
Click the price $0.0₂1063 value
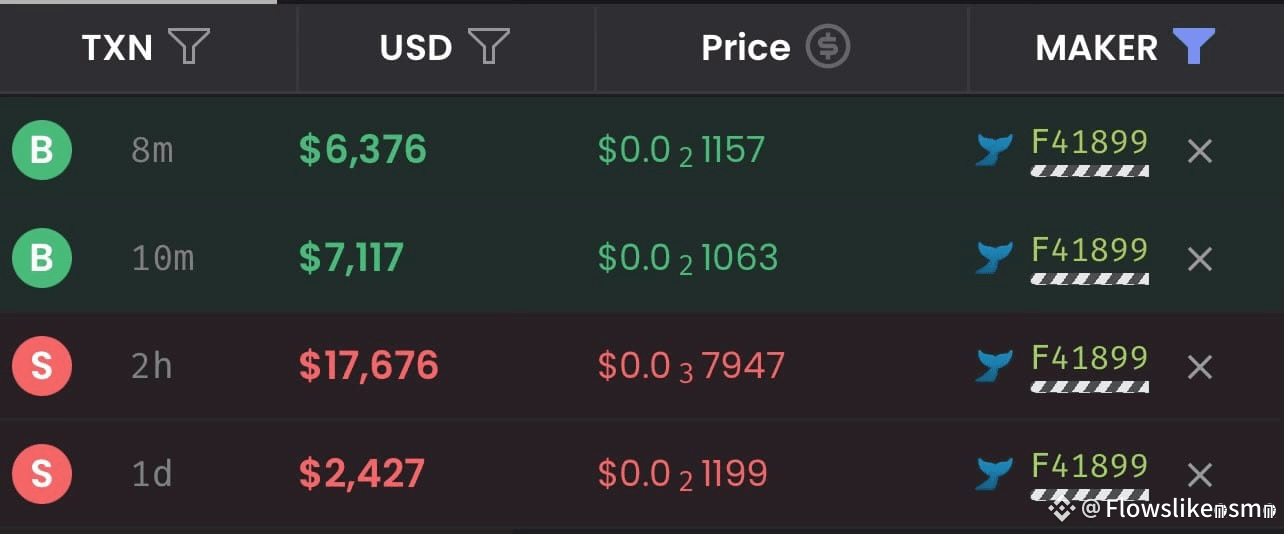click(x=688, y=258)
